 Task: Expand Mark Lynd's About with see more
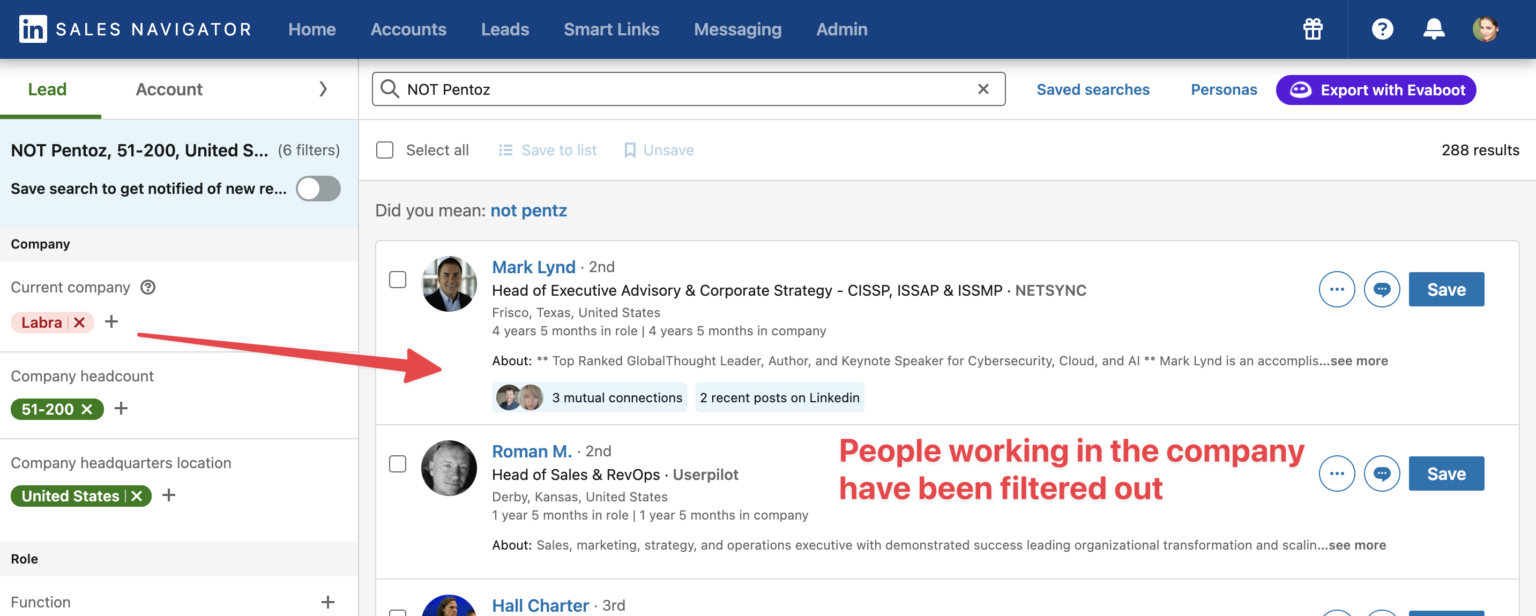point(1353,361)
